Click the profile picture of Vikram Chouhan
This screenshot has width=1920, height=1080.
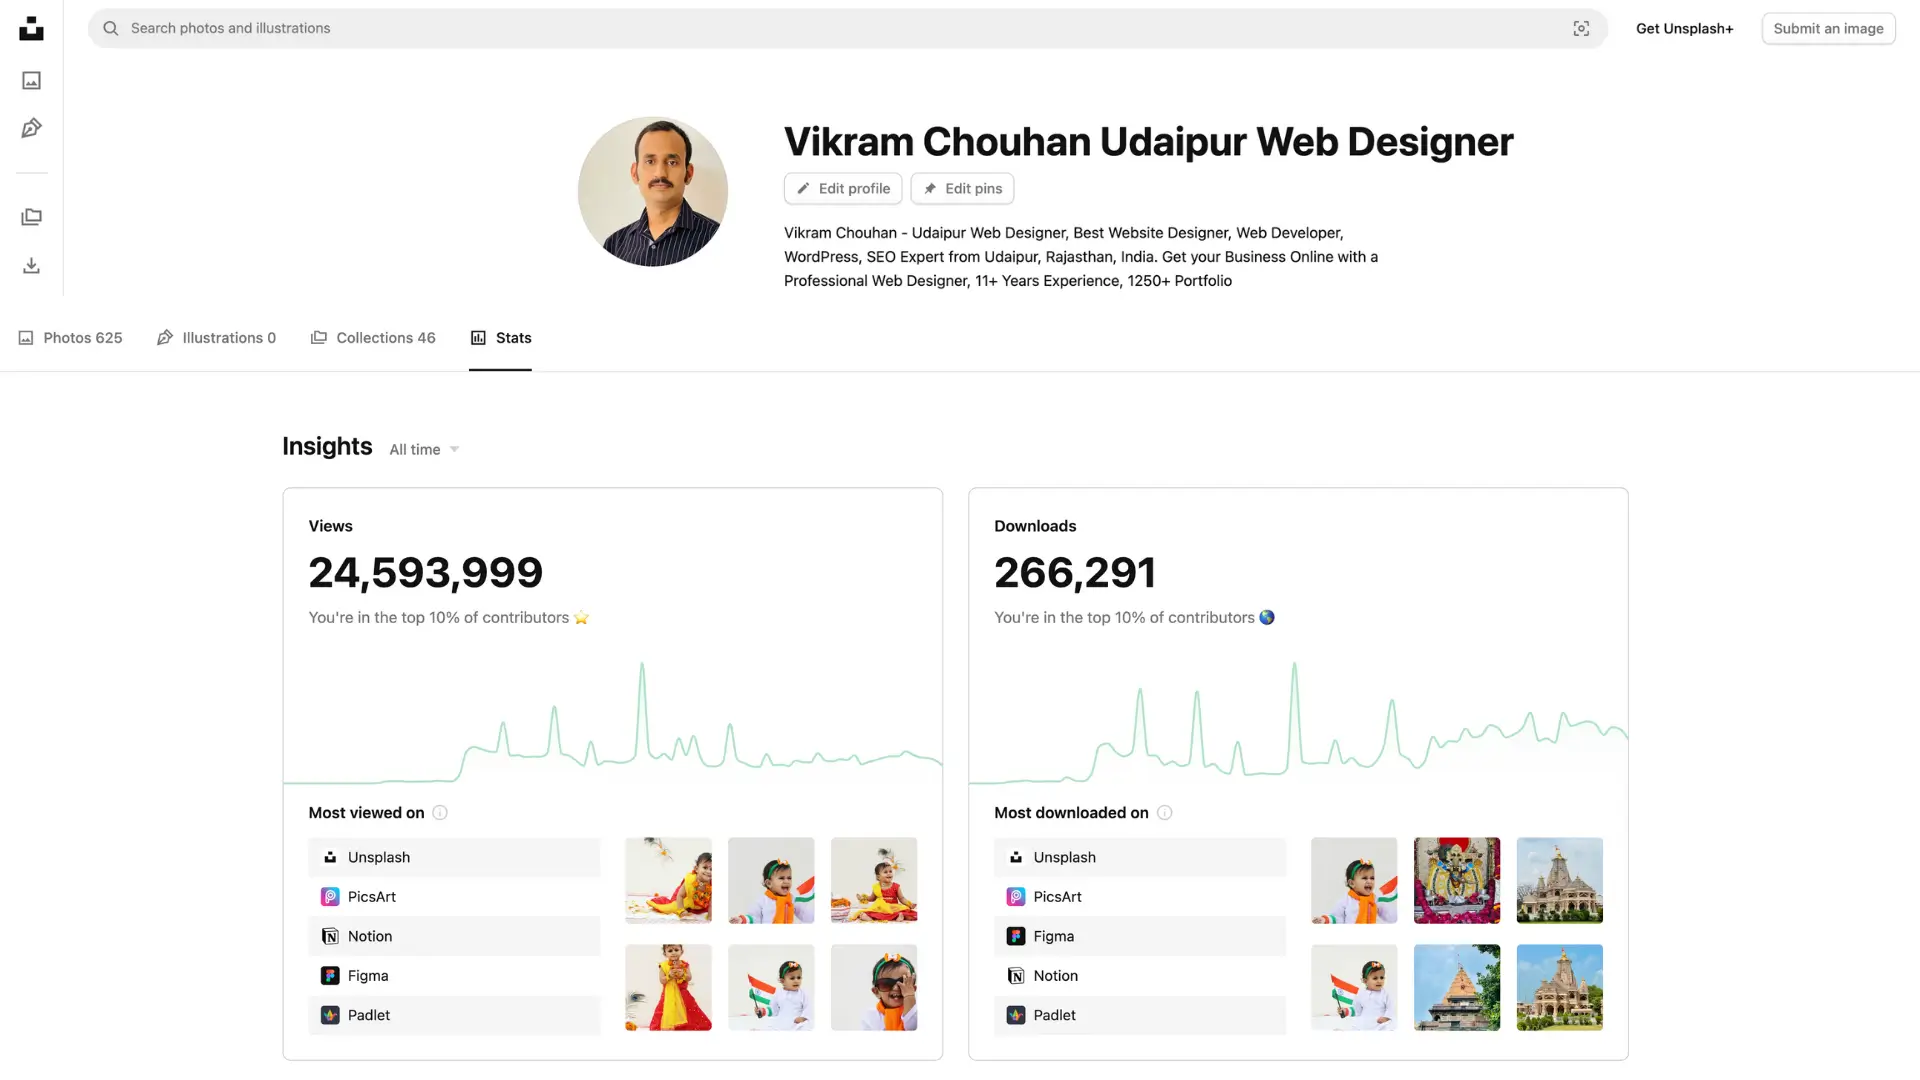tap(652, 191)
